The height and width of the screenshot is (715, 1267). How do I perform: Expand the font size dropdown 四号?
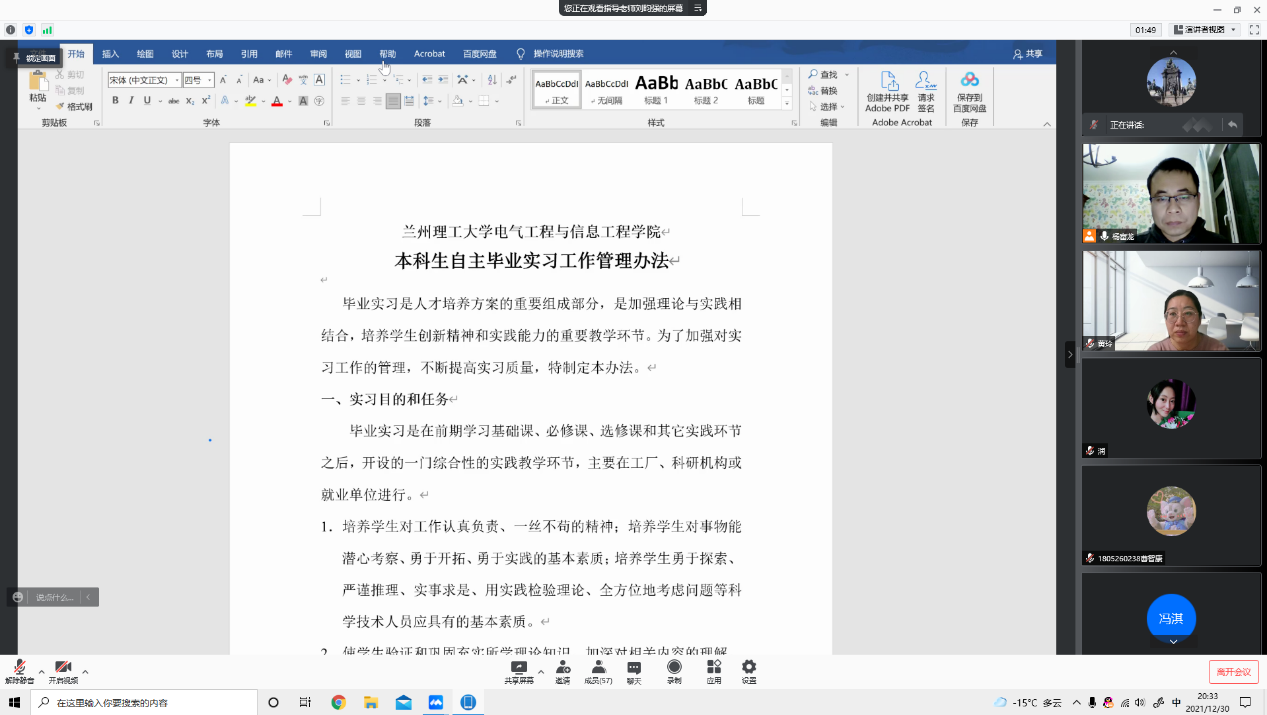198,80
